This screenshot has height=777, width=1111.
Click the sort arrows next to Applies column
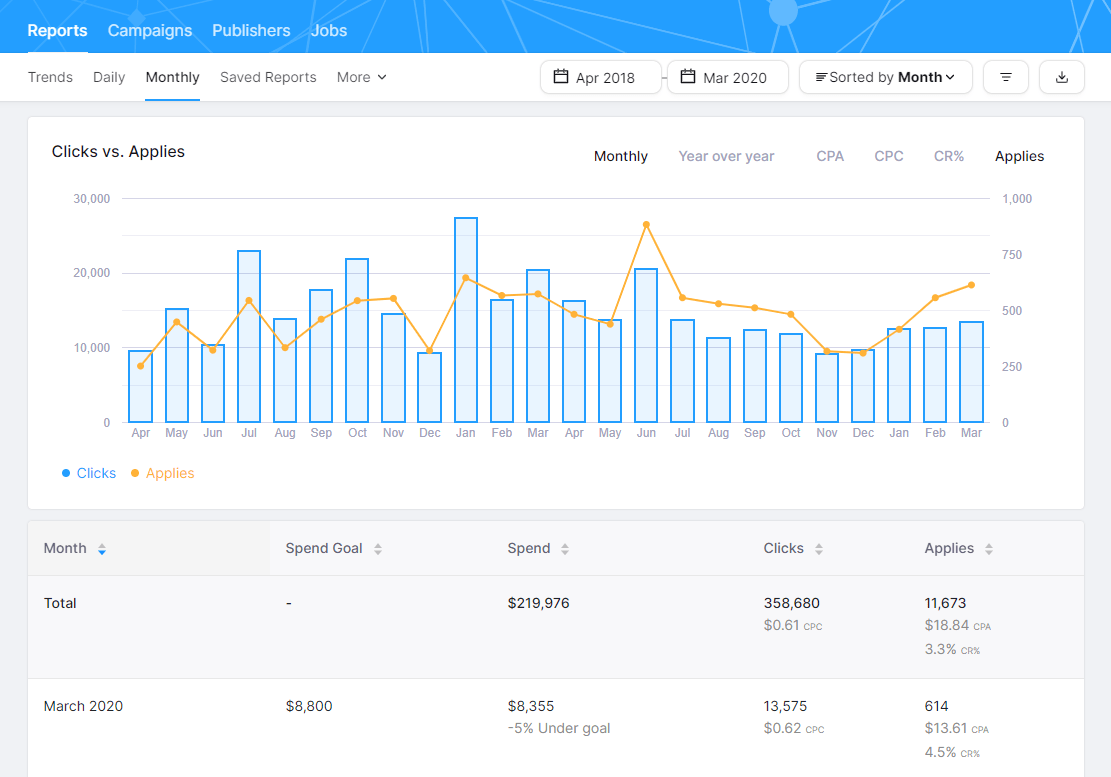[x=988, y=548]
